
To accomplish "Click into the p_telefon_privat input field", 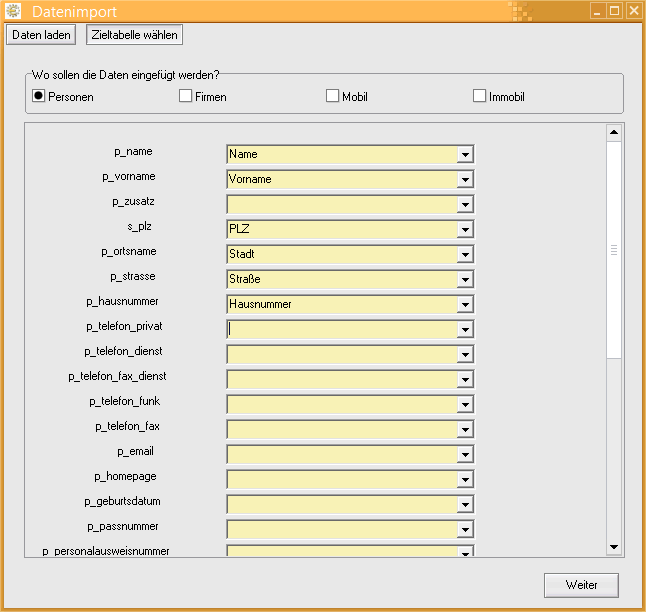I will click(x=341, y=329).
